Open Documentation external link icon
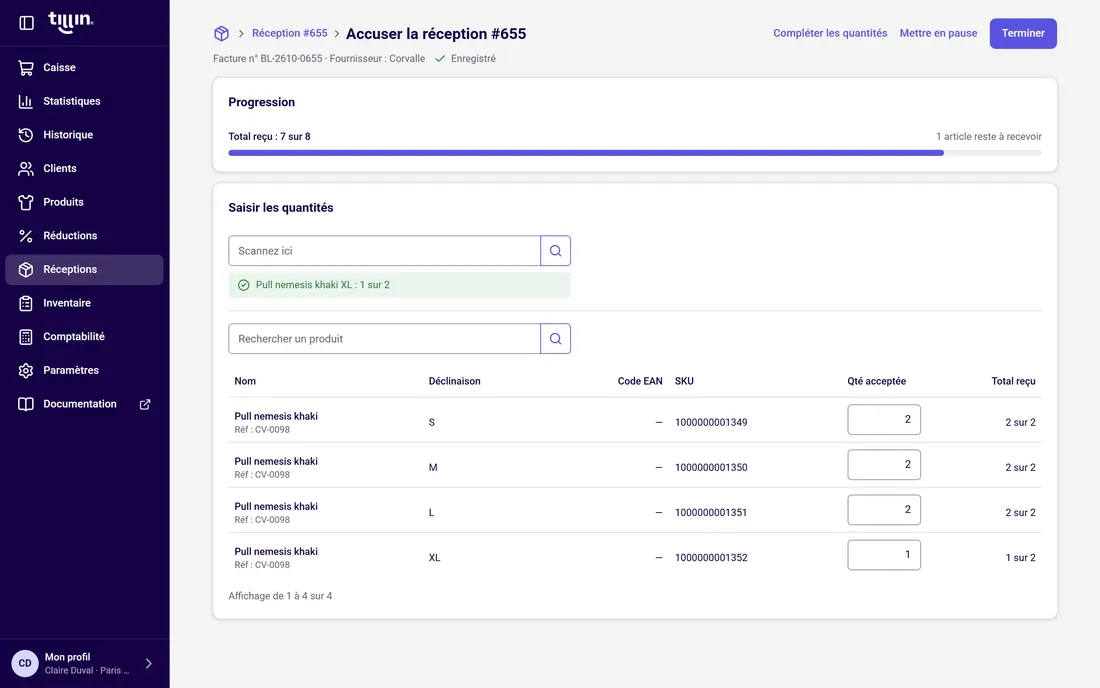 pos(145,404)
